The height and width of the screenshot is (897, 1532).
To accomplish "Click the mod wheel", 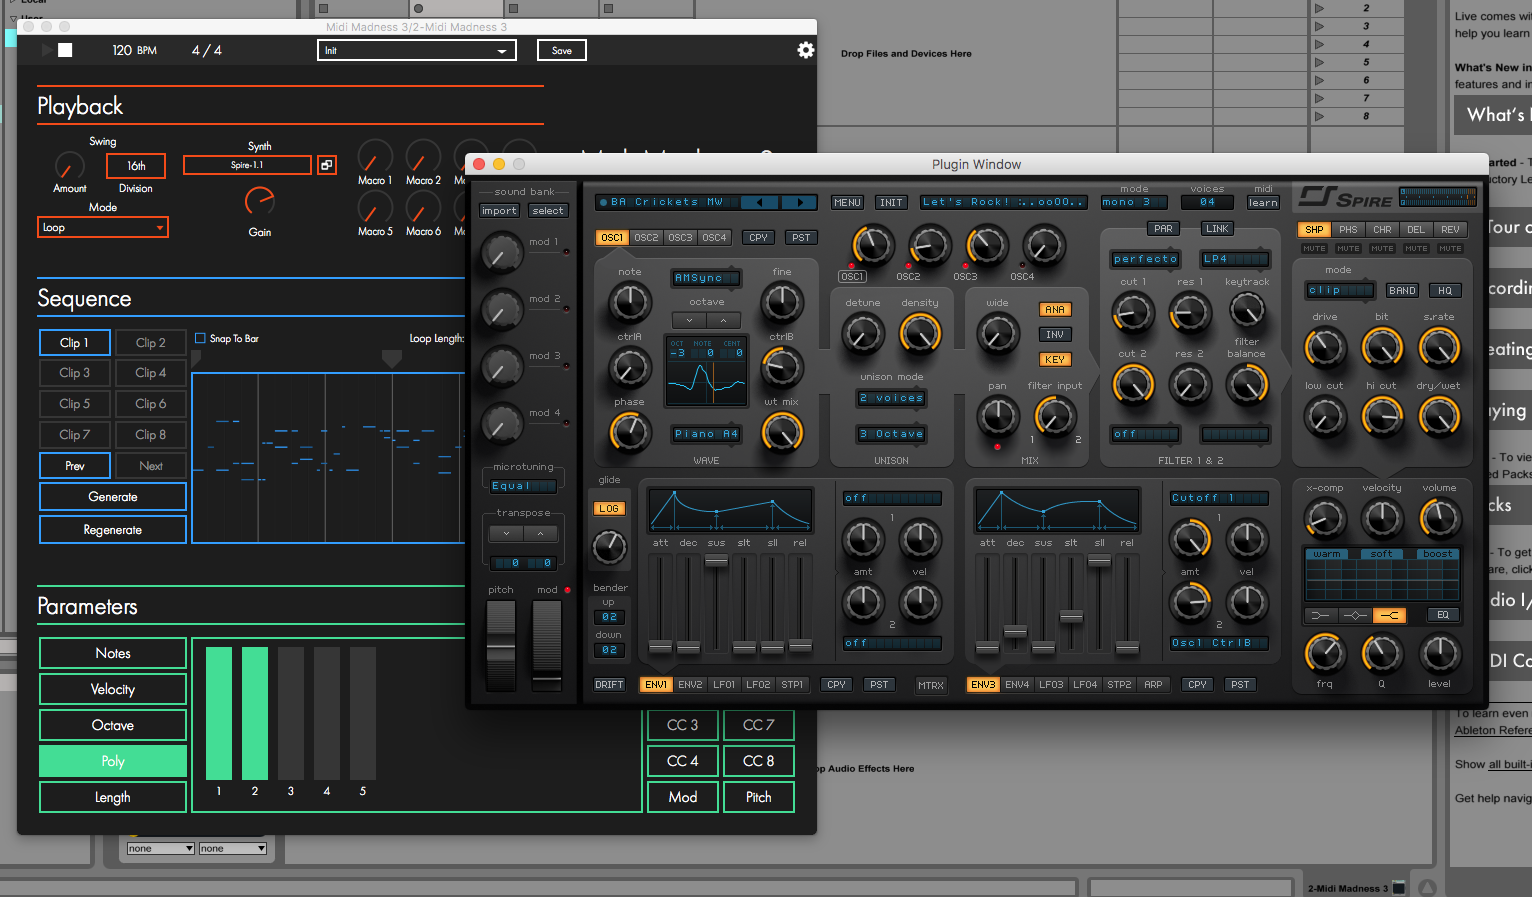I will pos(547,645).
